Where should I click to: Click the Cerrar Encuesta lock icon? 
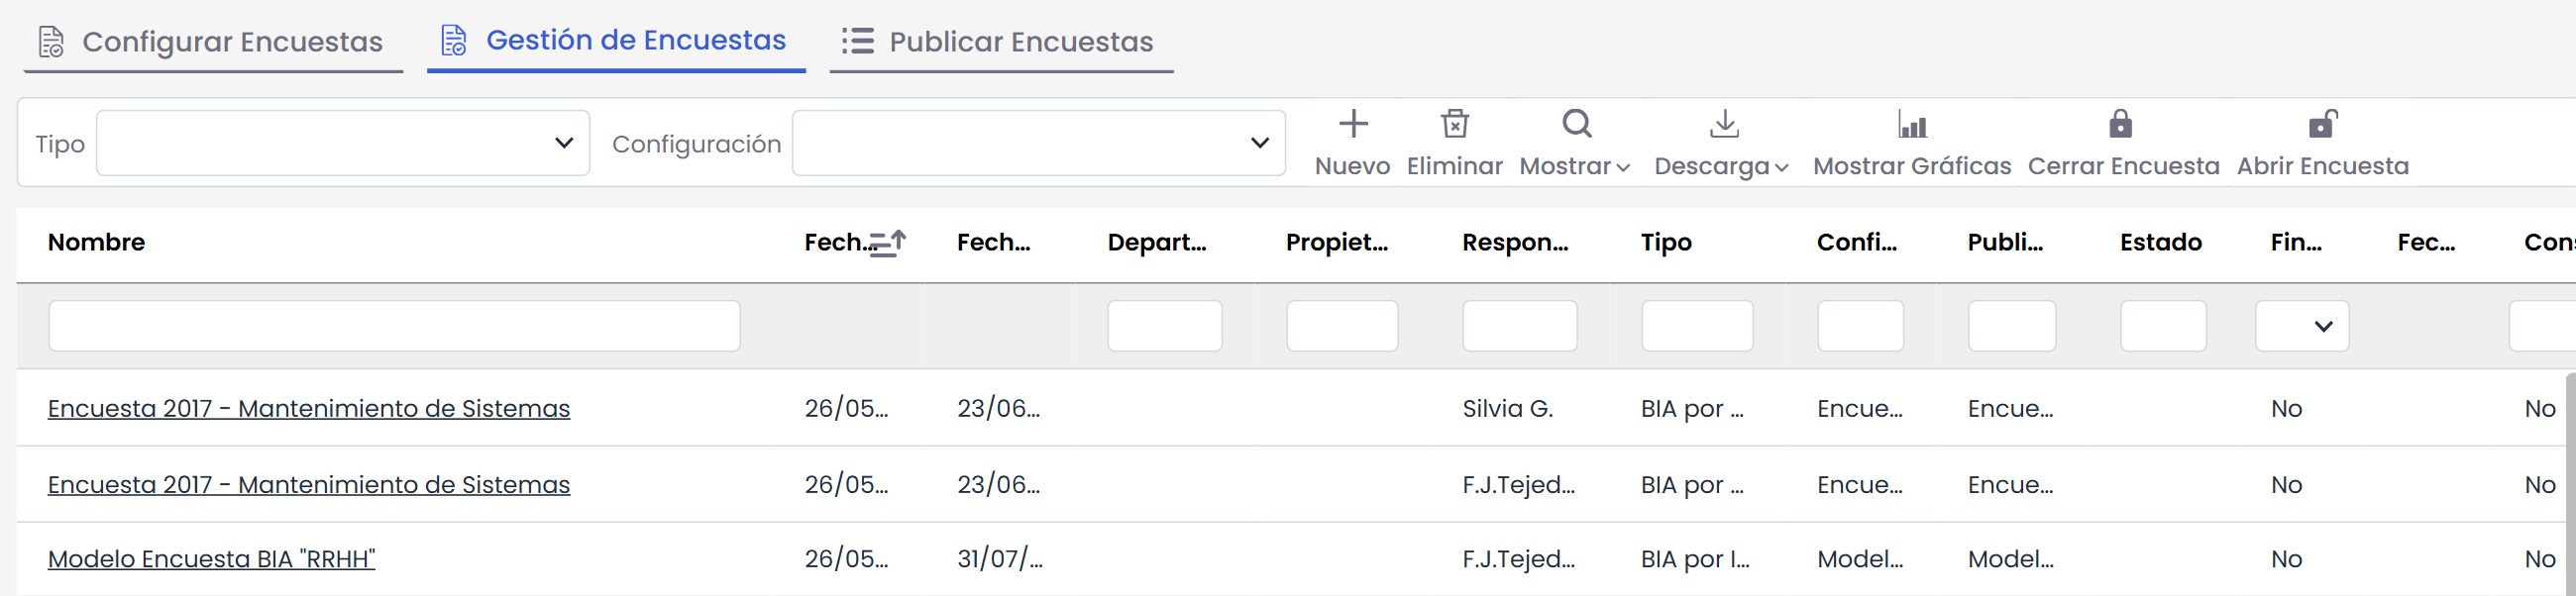coord(2120,124)
